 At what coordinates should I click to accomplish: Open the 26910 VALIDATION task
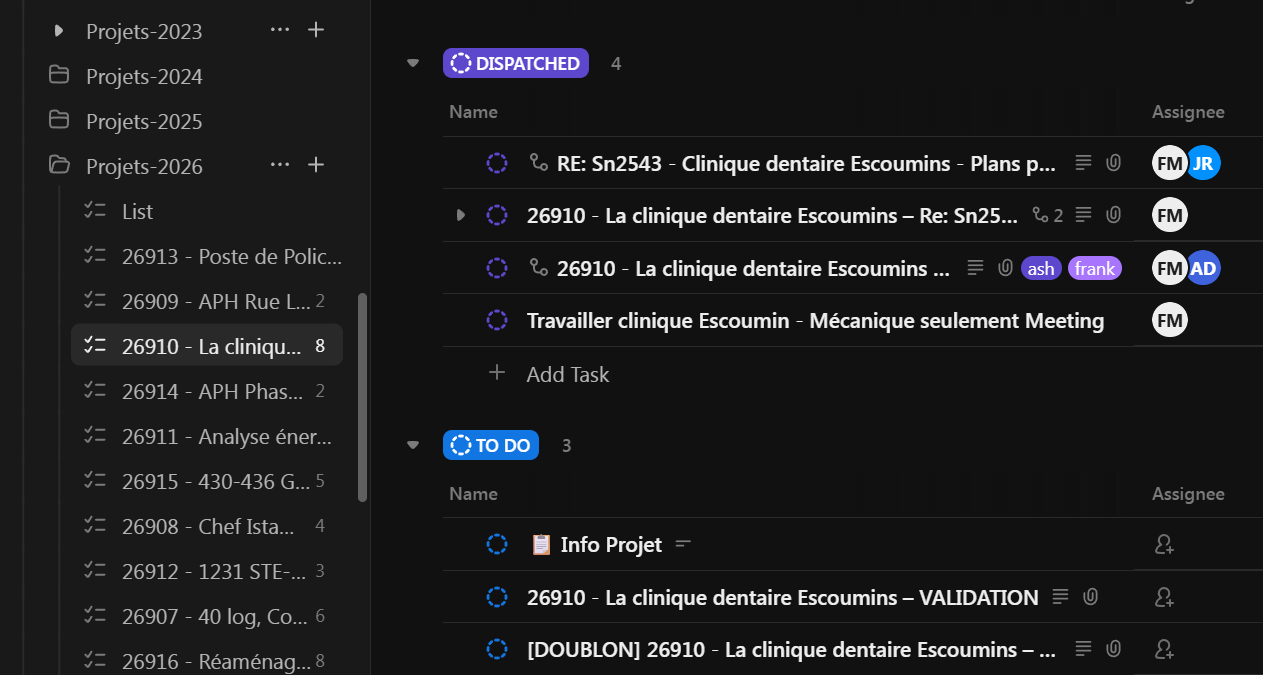pos(782,598)
